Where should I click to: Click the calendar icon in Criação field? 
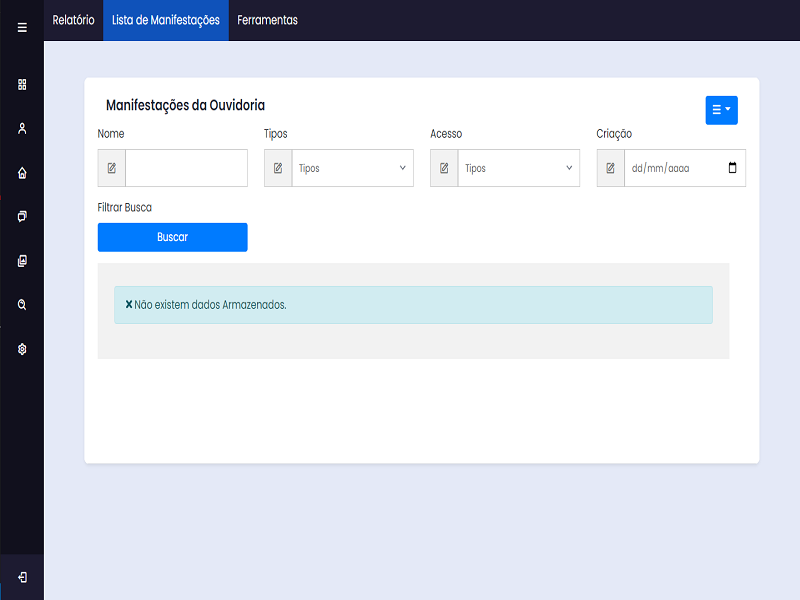(732, 168)
